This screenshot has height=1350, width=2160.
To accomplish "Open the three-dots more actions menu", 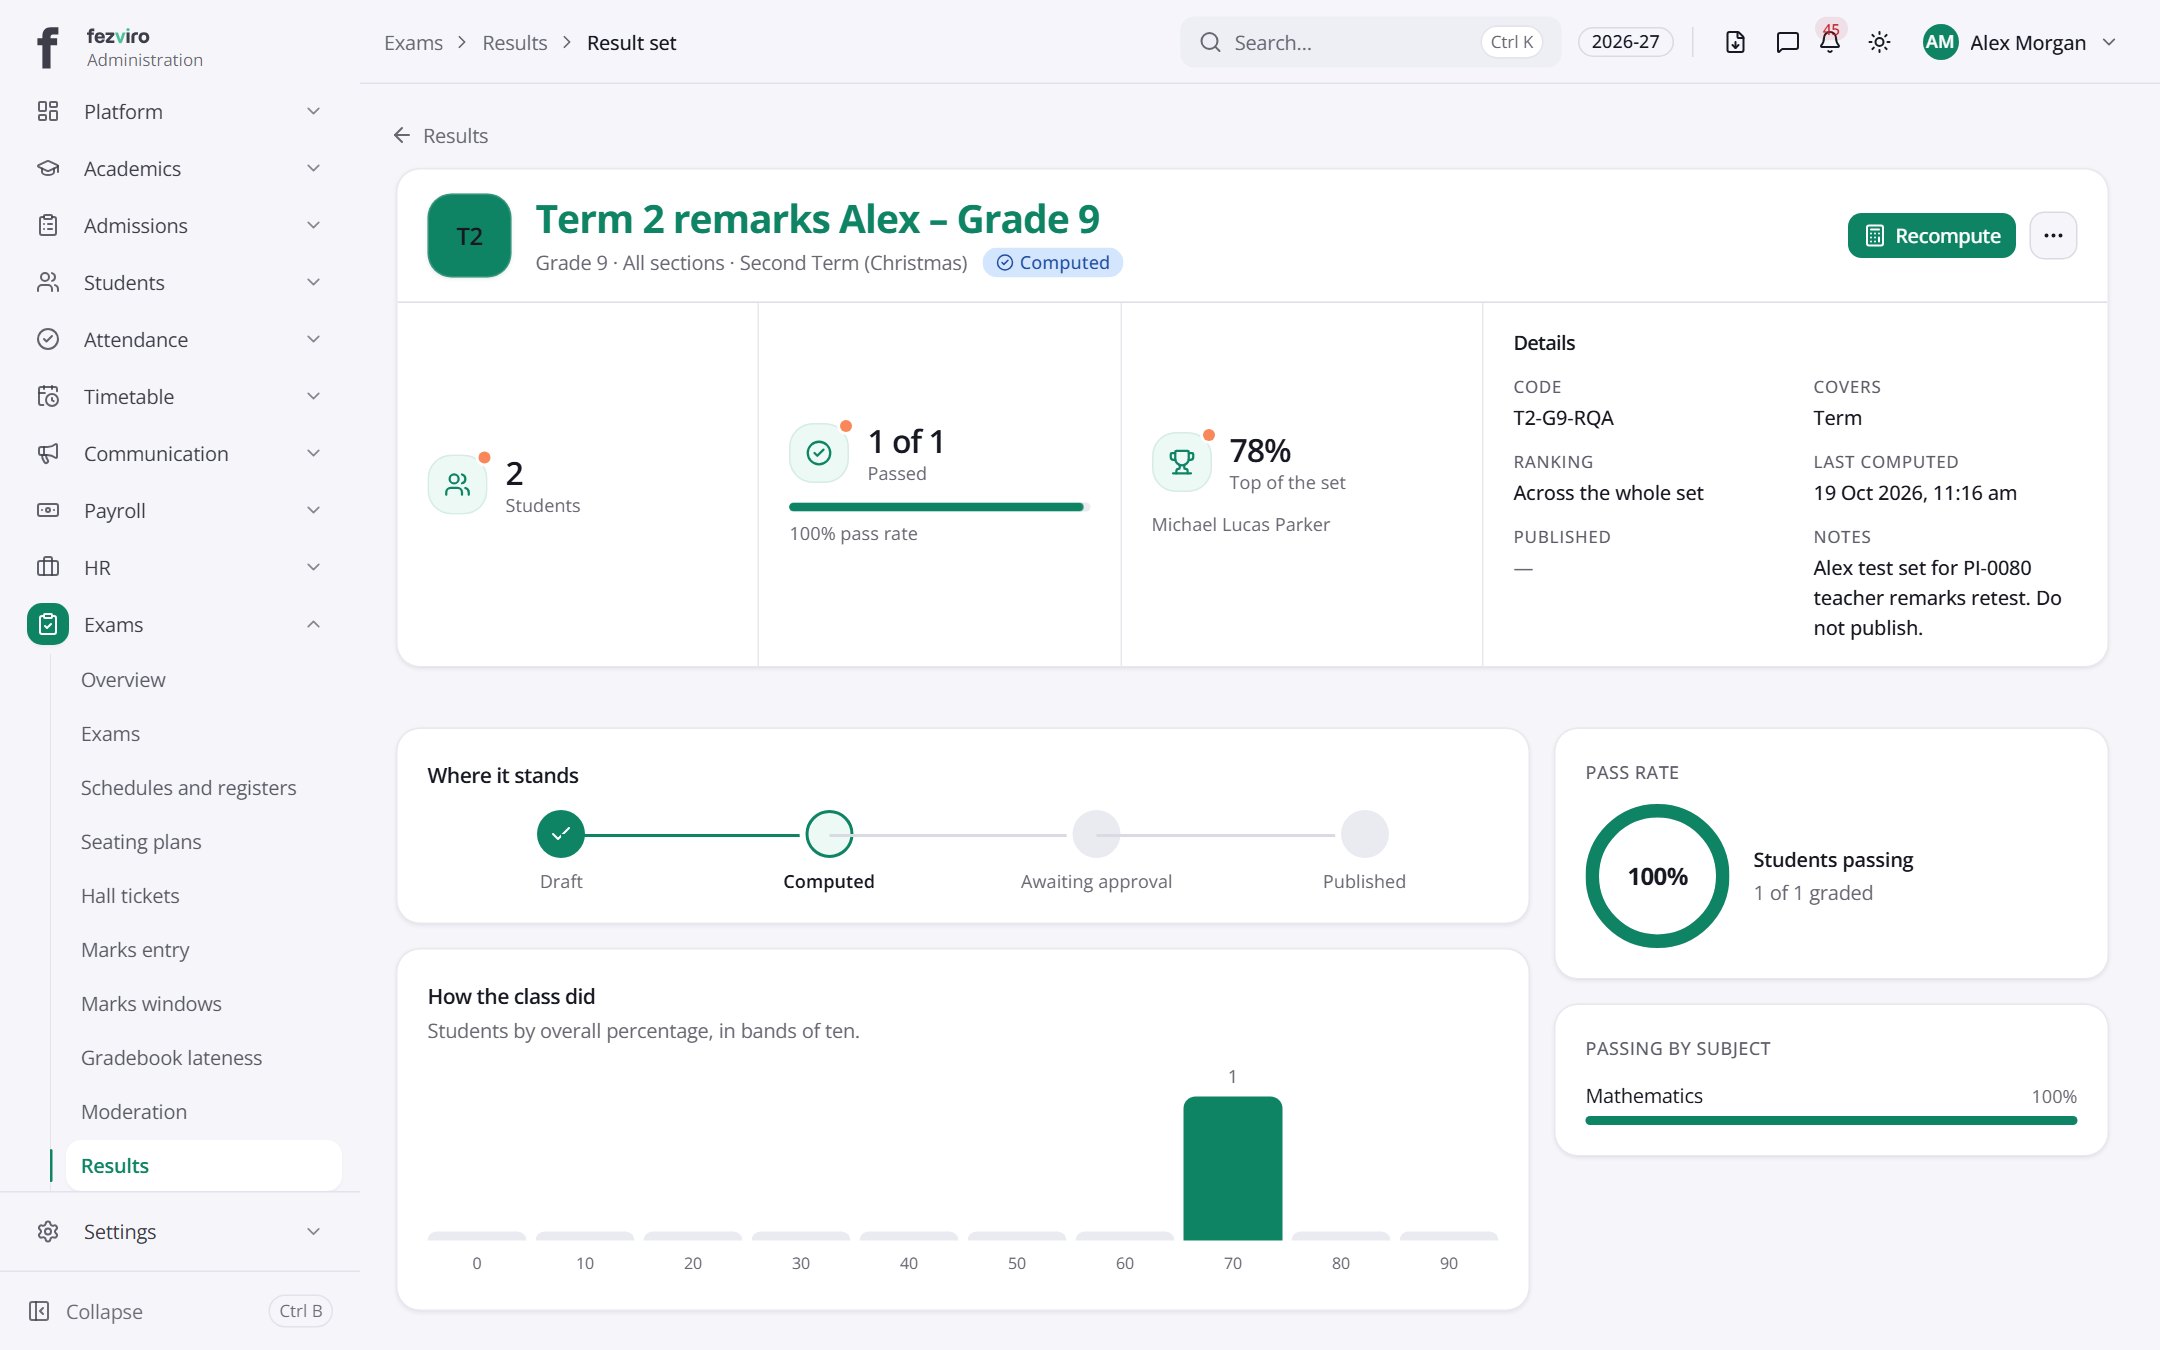I will [x=2053, y=236].
